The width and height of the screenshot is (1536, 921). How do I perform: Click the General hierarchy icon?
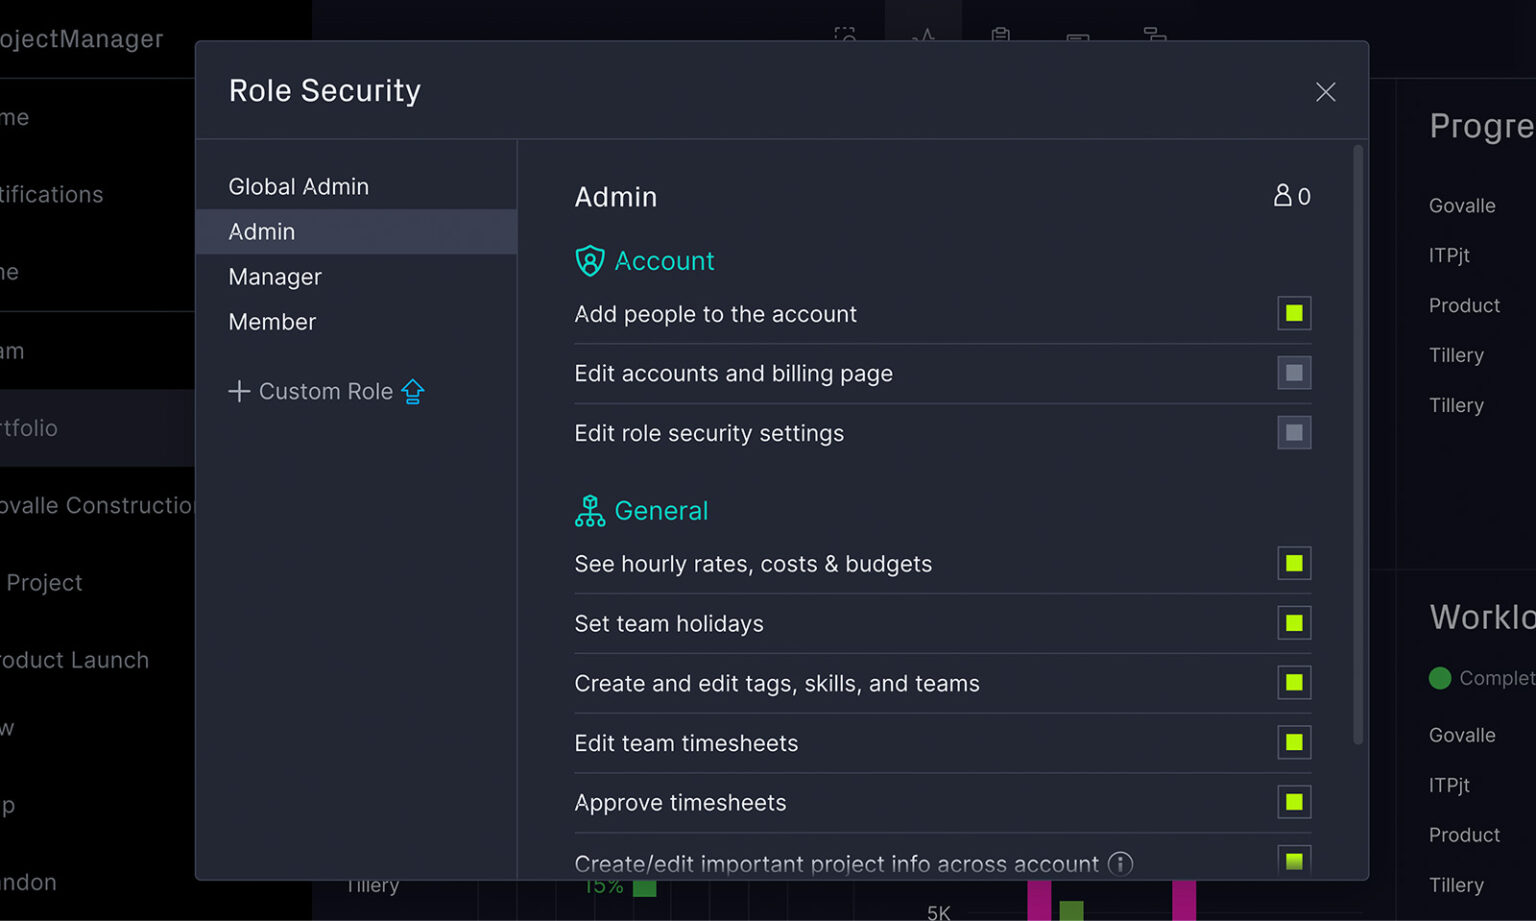click(x=590, y=511)
